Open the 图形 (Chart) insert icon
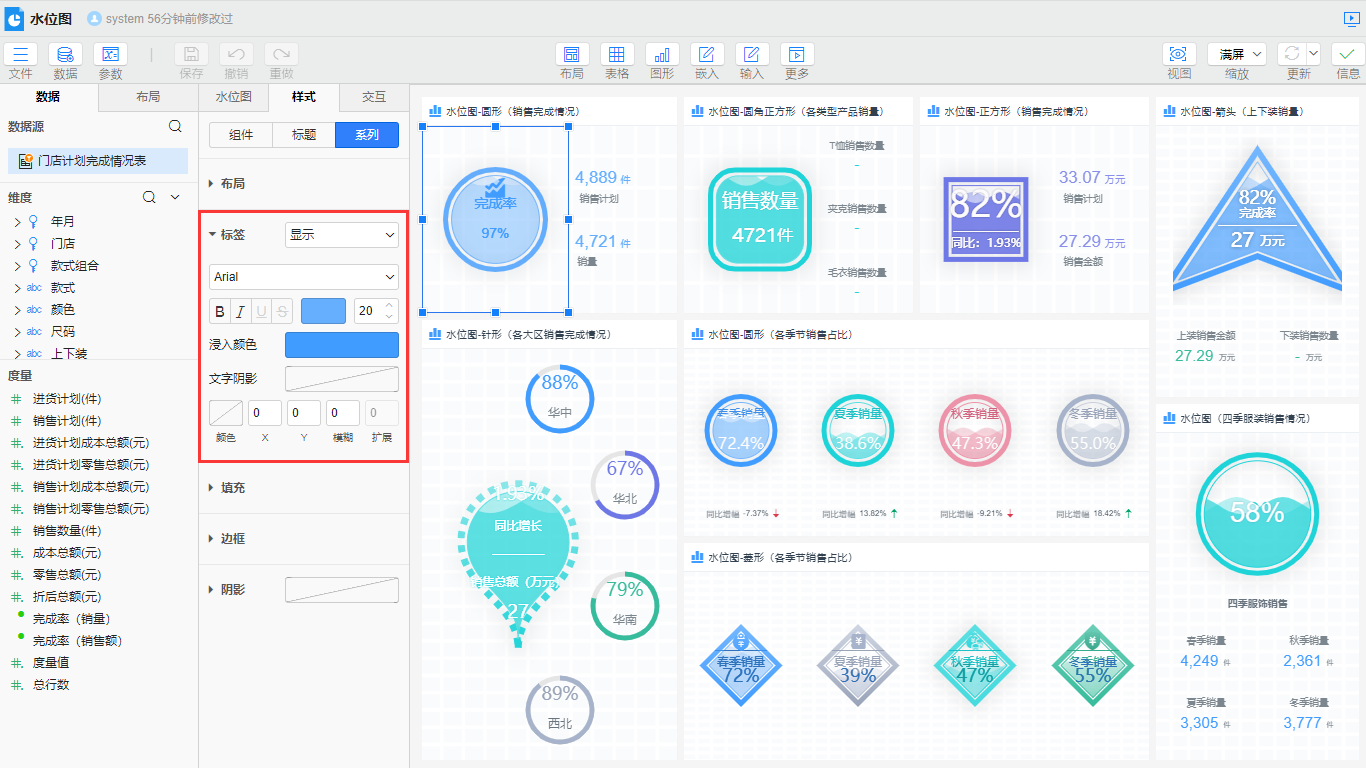The height and width of the screenshot is (768, 1366). (x=662, y=55)
